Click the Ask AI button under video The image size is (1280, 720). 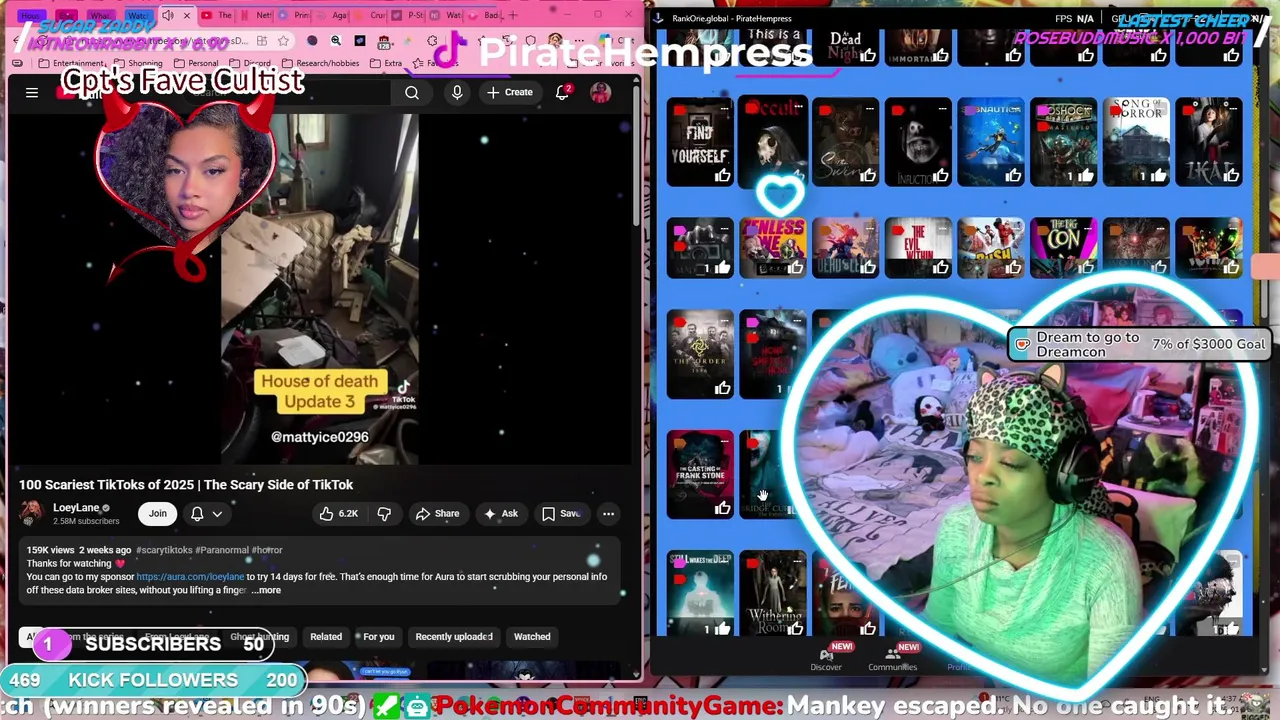(x=500, y=514)
